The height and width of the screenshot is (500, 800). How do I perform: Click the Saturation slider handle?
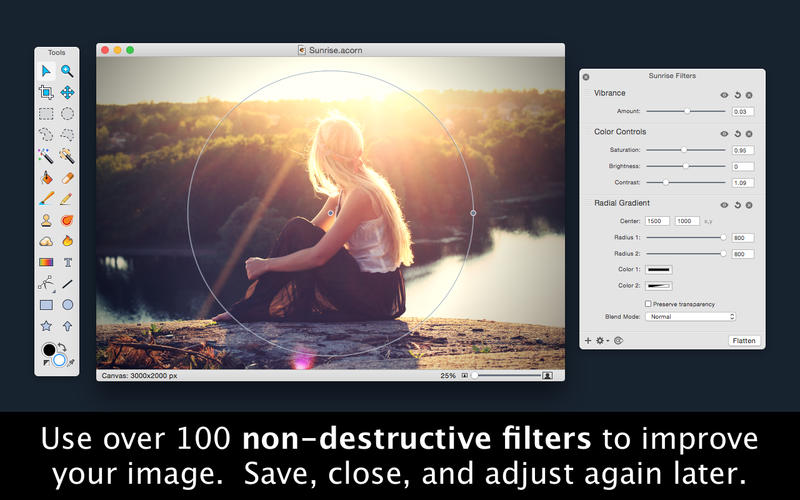tap(684, 150)
